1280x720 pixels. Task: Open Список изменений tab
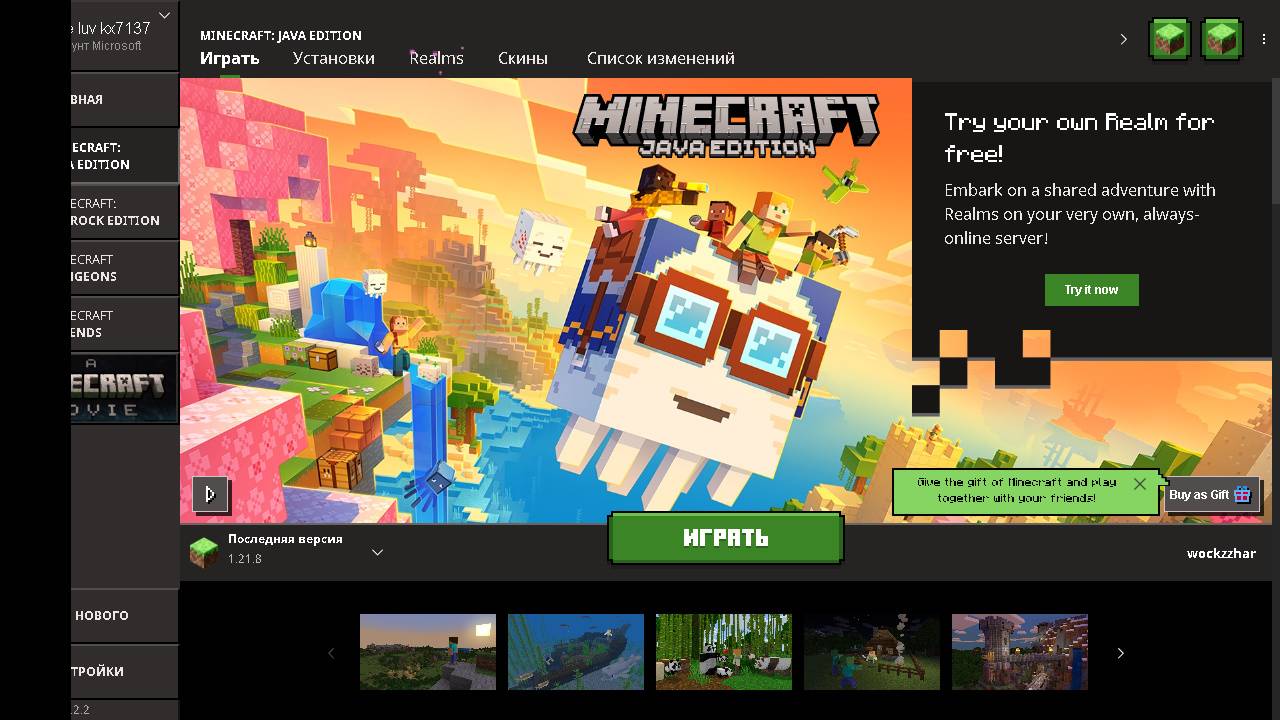pyautogui.click(x=661, y=58)
